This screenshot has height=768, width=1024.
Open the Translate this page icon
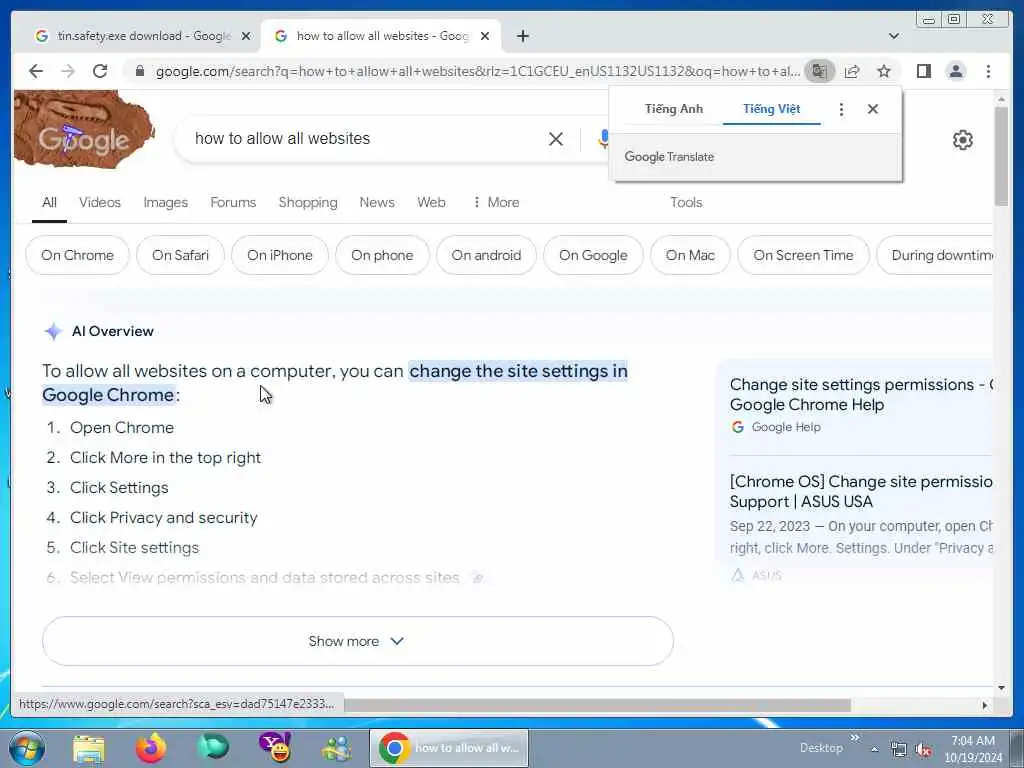pos(820,71)
